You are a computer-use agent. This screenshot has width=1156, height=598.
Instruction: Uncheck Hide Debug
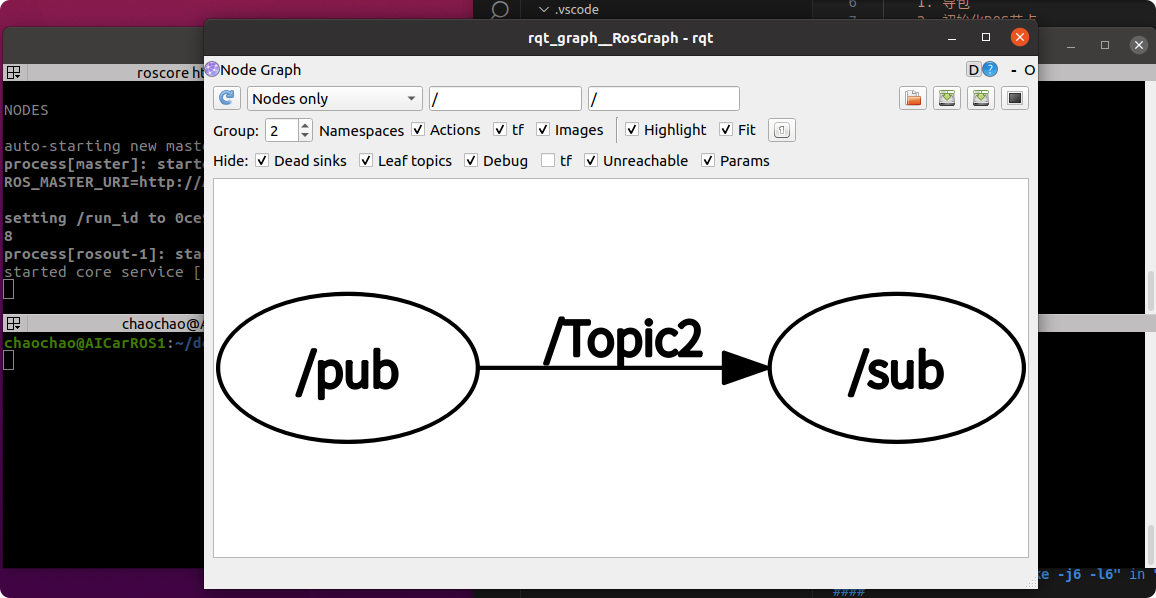click(471, 161)
